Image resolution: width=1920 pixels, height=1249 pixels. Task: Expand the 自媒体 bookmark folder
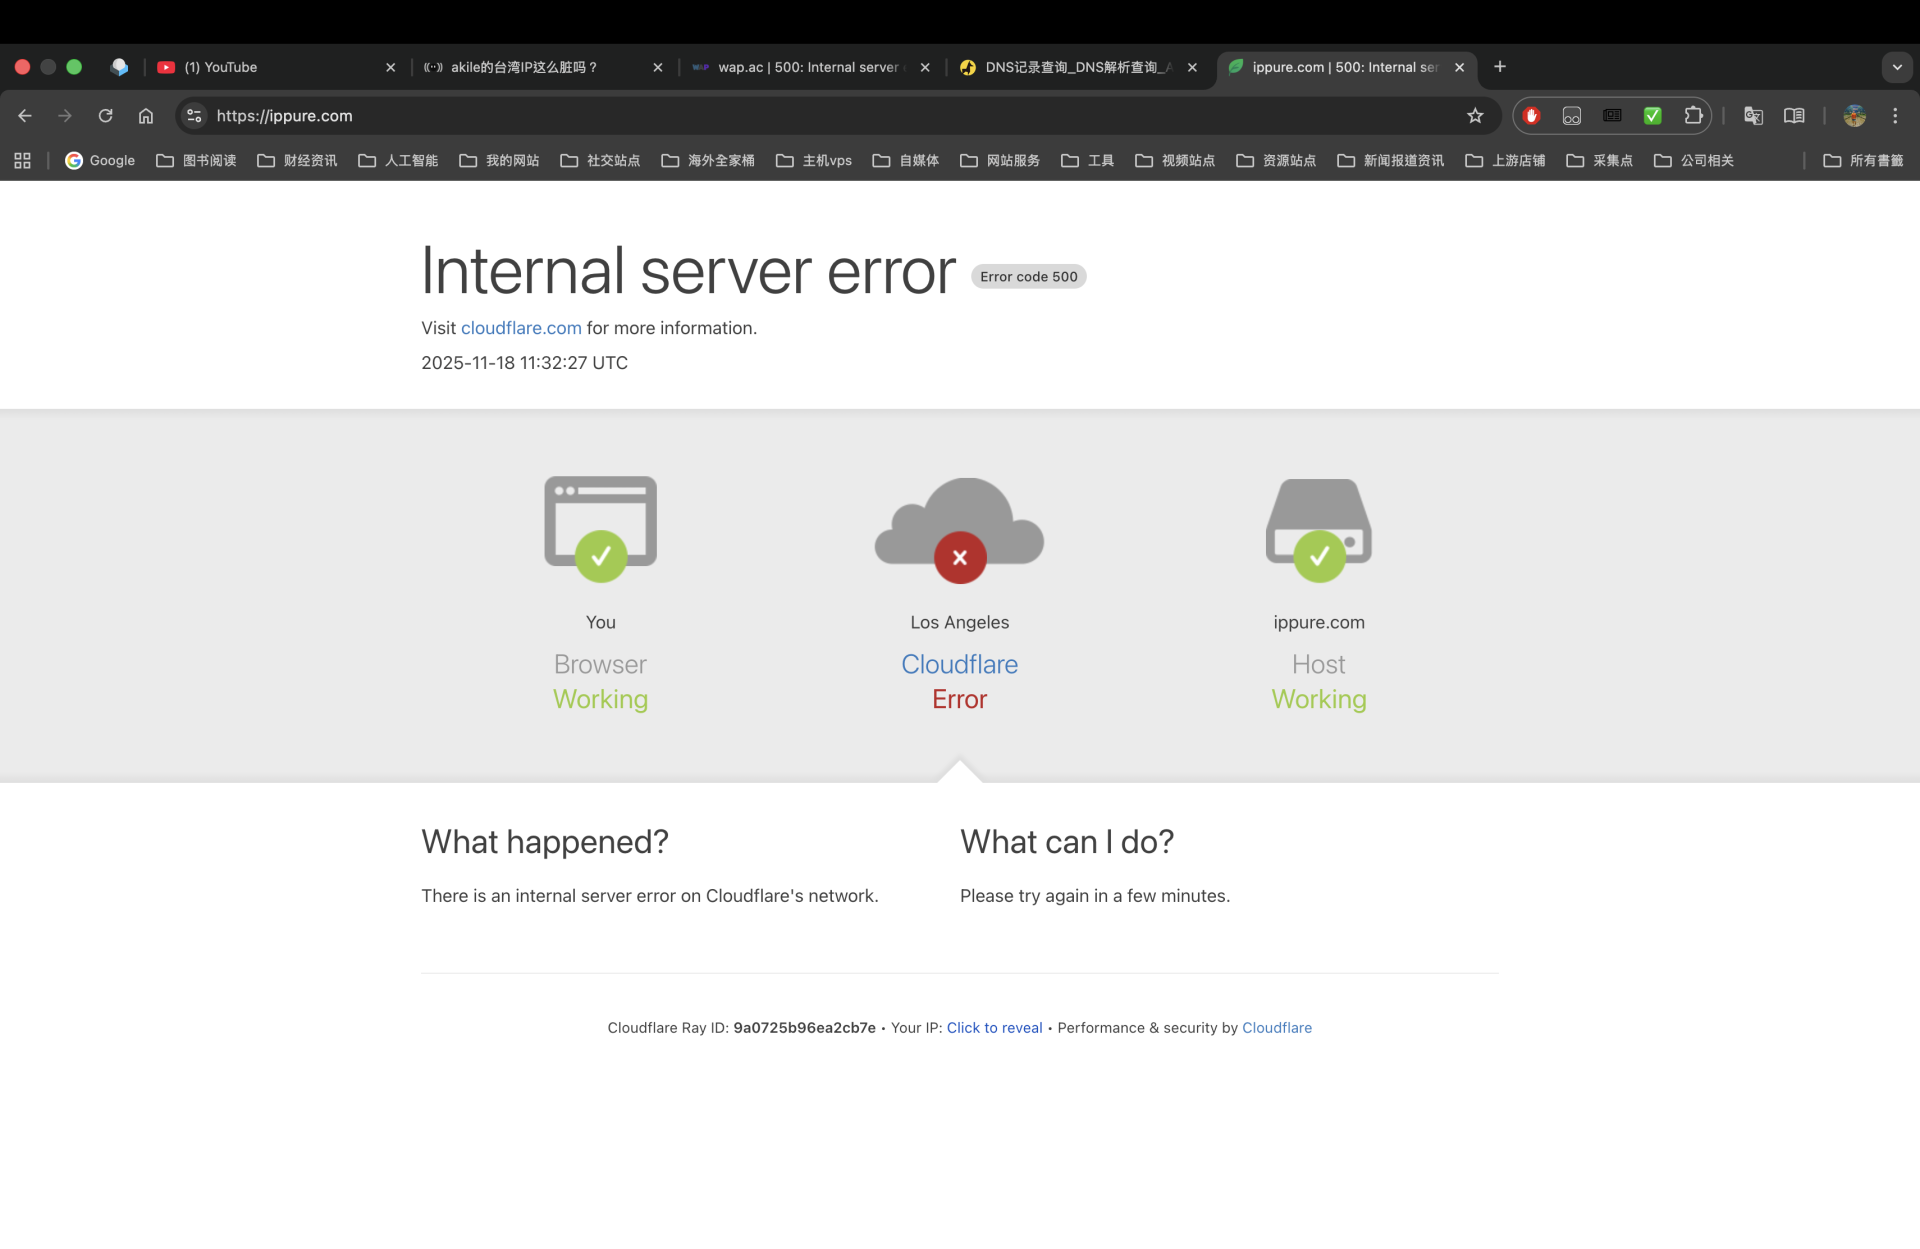(x=906, y=160)
